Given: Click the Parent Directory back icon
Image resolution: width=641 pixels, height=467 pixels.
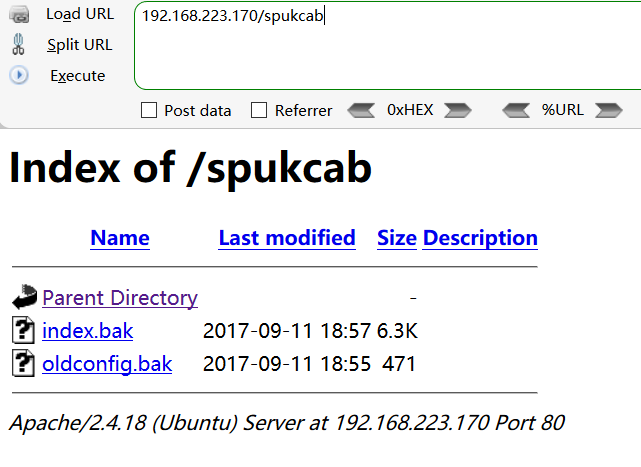Looking at the screenshot, I should (24, 297).
